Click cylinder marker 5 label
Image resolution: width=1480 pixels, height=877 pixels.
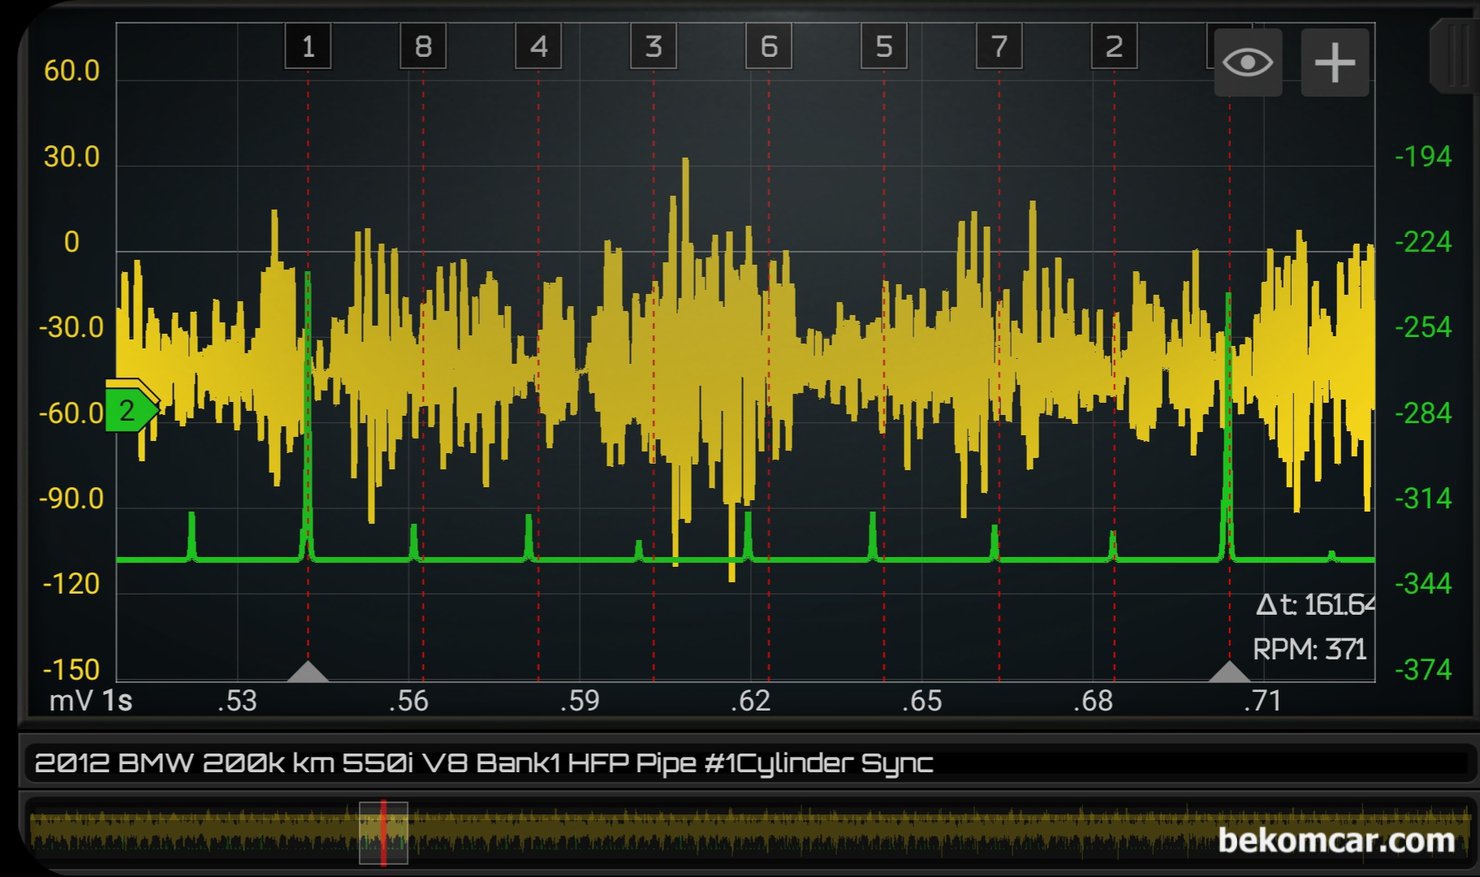click(x=884, y=47)
